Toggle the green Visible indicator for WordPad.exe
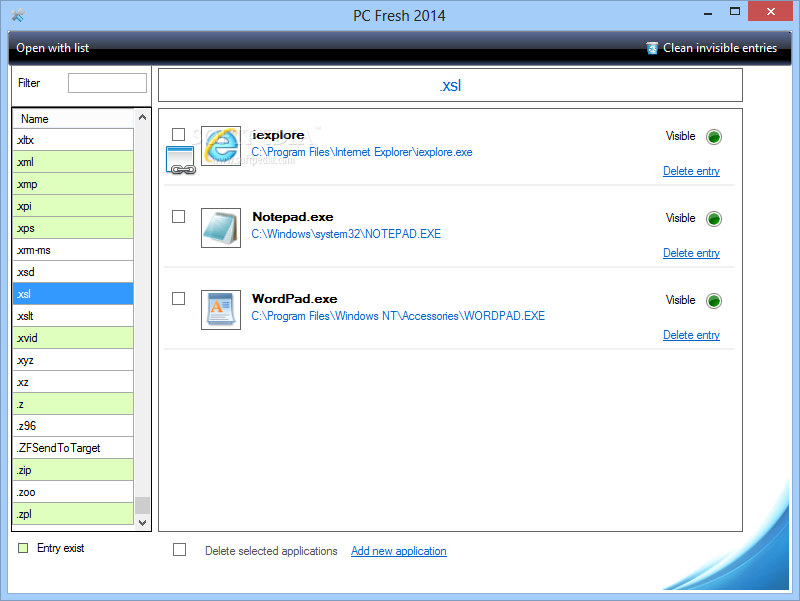 [714, 300]
